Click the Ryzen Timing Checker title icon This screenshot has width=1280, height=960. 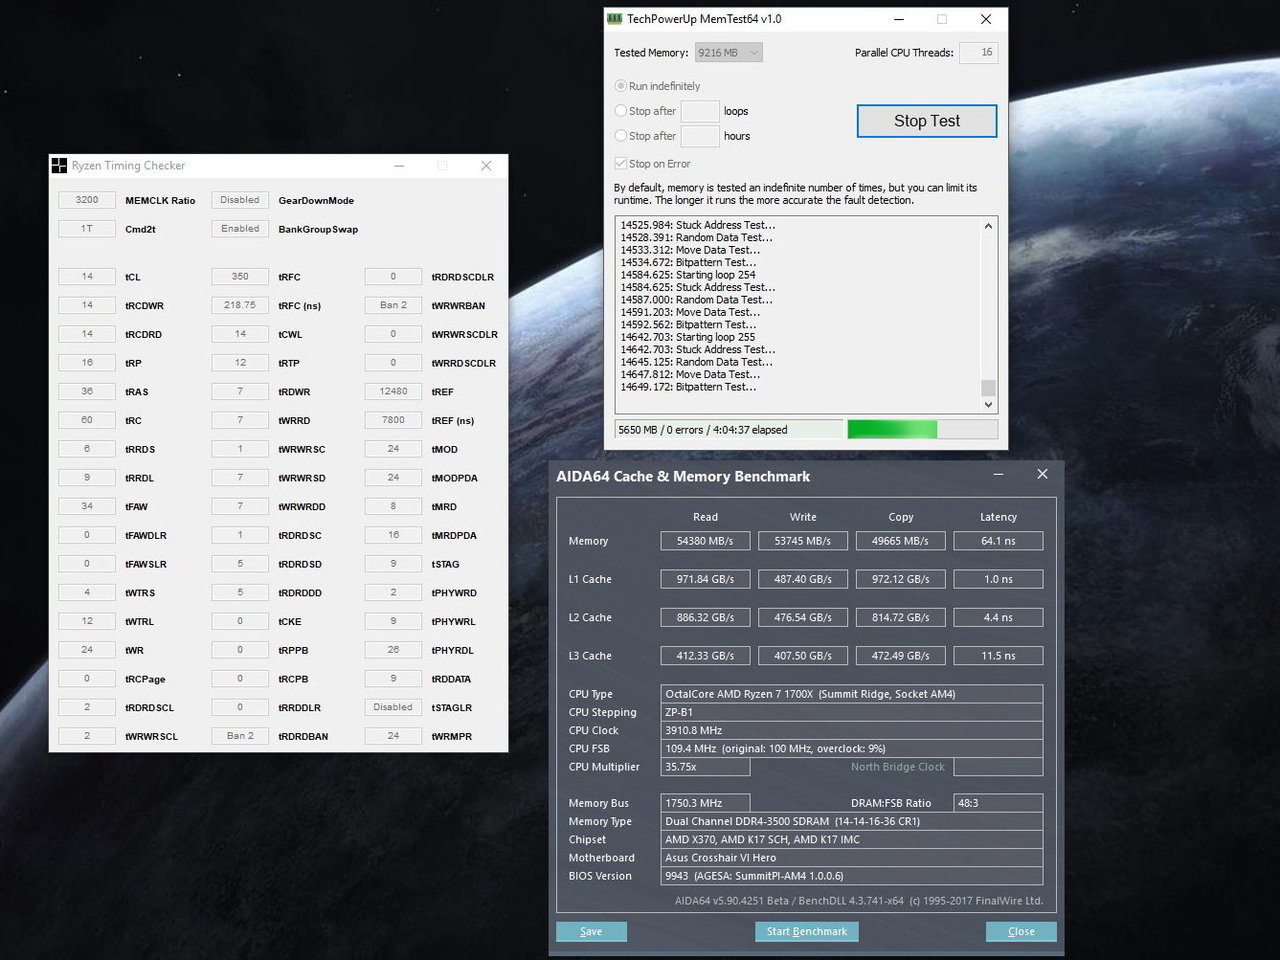(59, 166)
